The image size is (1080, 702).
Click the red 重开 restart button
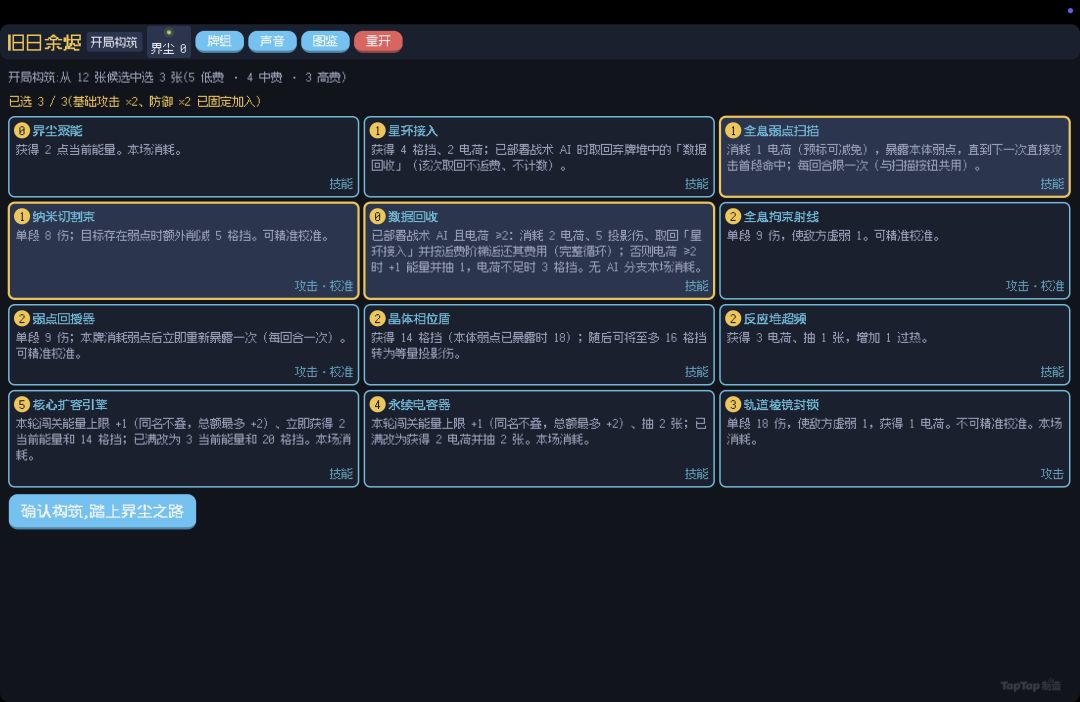378,41
